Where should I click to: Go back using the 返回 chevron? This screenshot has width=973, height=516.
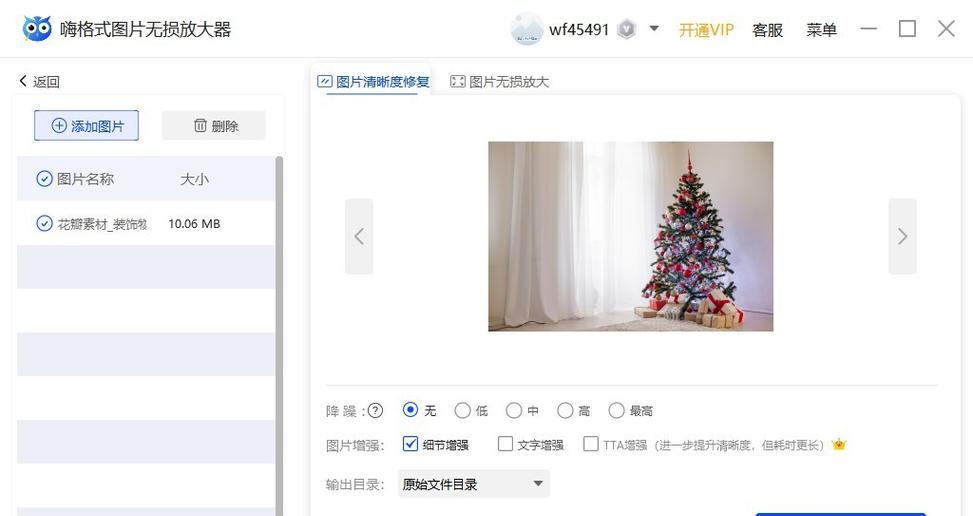click(23, 81)
